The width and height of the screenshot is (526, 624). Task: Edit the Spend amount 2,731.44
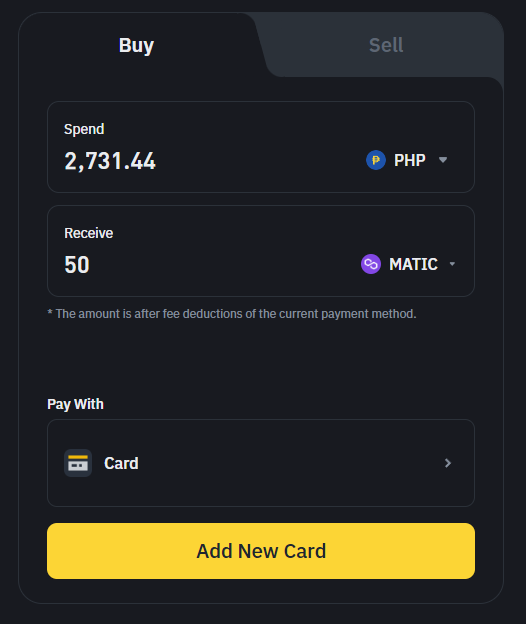[110, 161]
